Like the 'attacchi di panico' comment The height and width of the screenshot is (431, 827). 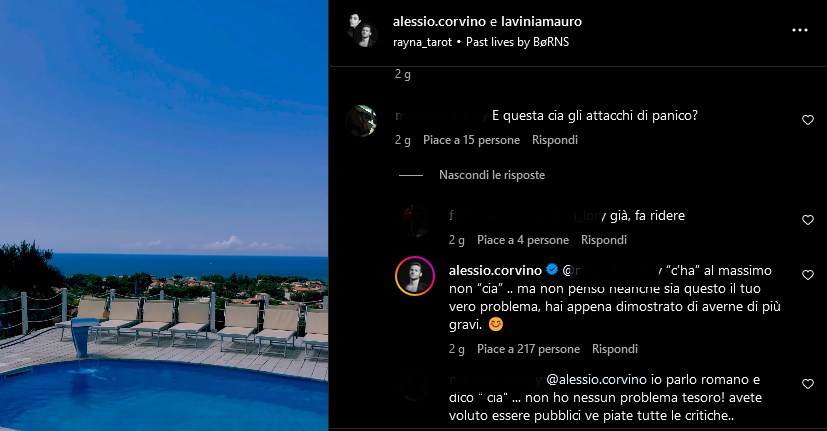(x=807, y=120)
